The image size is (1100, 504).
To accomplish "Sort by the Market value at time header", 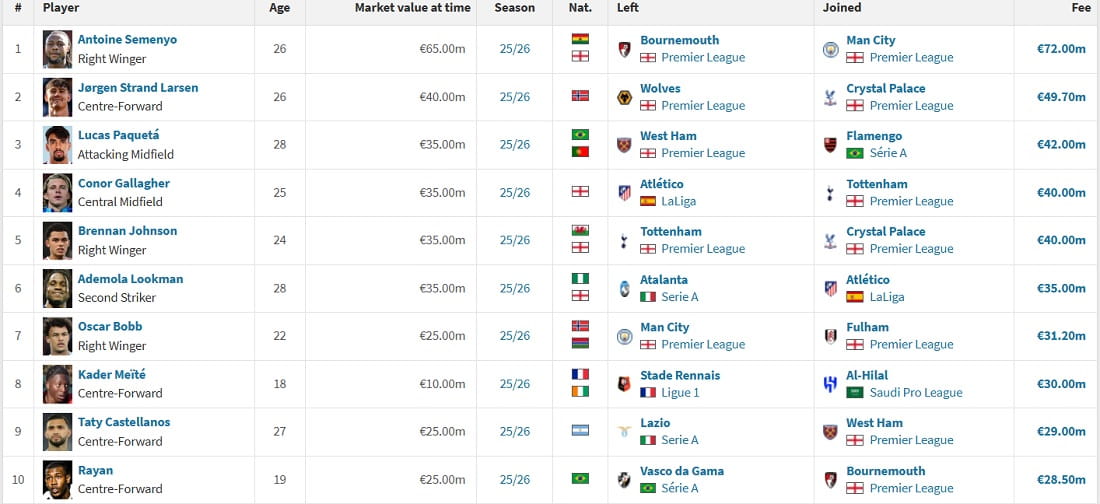I will click(x=412, y=8).
